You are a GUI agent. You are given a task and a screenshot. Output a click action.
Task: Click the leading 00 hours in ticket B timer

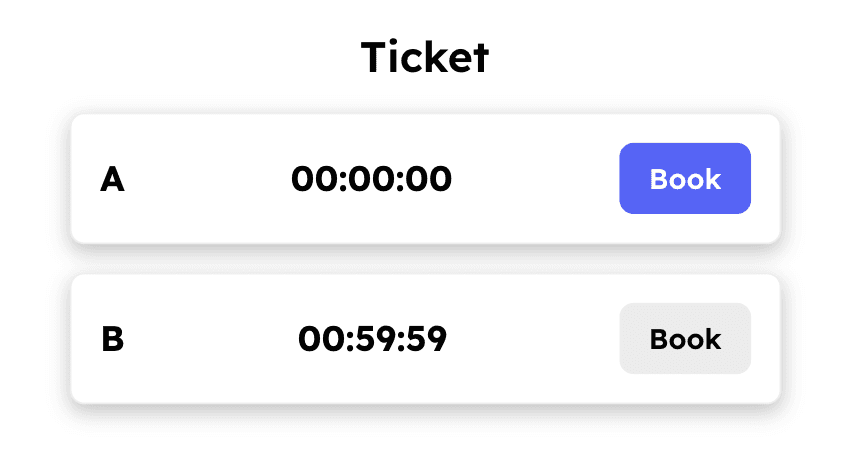(x=321, y=339)
